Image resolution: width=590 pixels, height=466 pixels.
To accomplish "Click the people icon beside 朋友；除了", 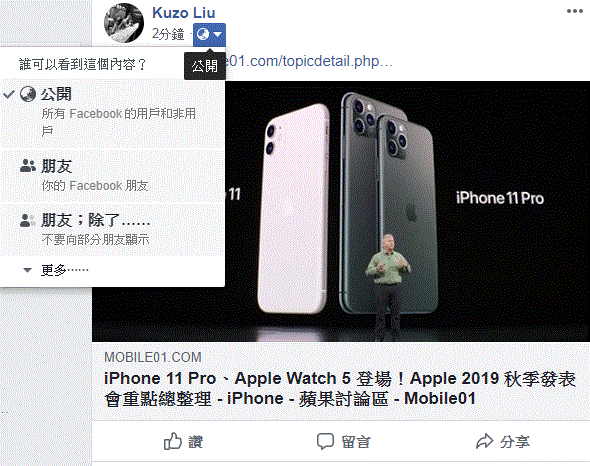I will [28, 220].
